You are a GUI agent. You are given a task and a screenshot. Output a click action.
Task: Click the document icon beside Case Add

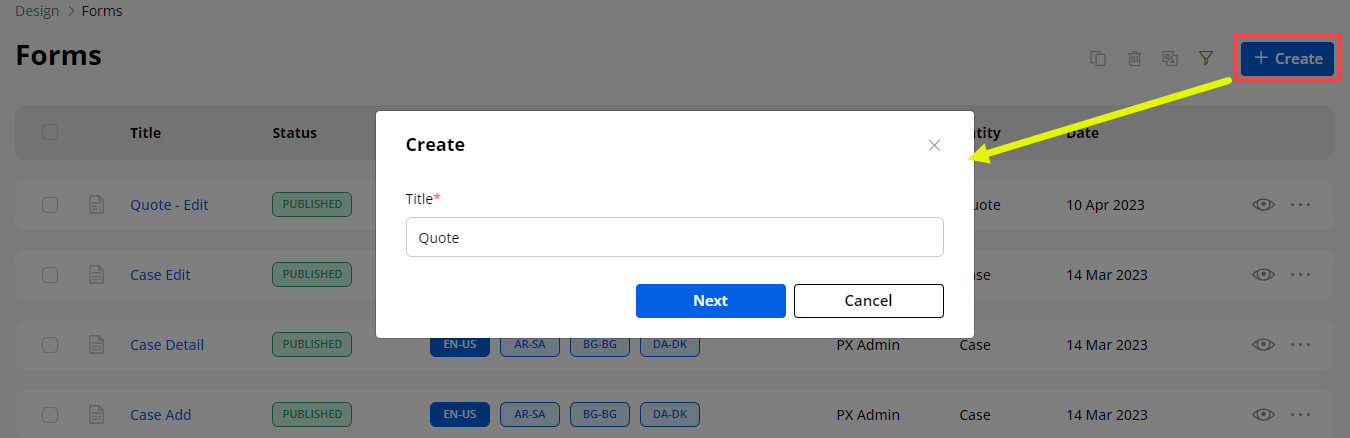point(97,415)
